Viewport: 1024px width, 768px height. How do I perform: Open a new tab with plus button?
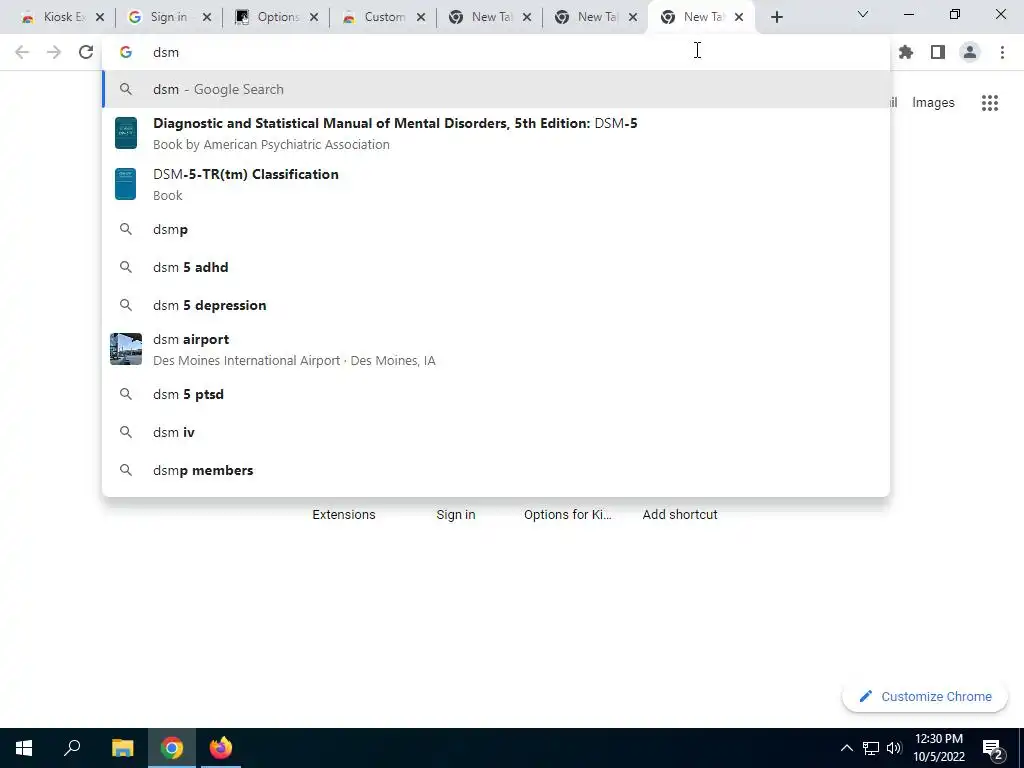776,17
